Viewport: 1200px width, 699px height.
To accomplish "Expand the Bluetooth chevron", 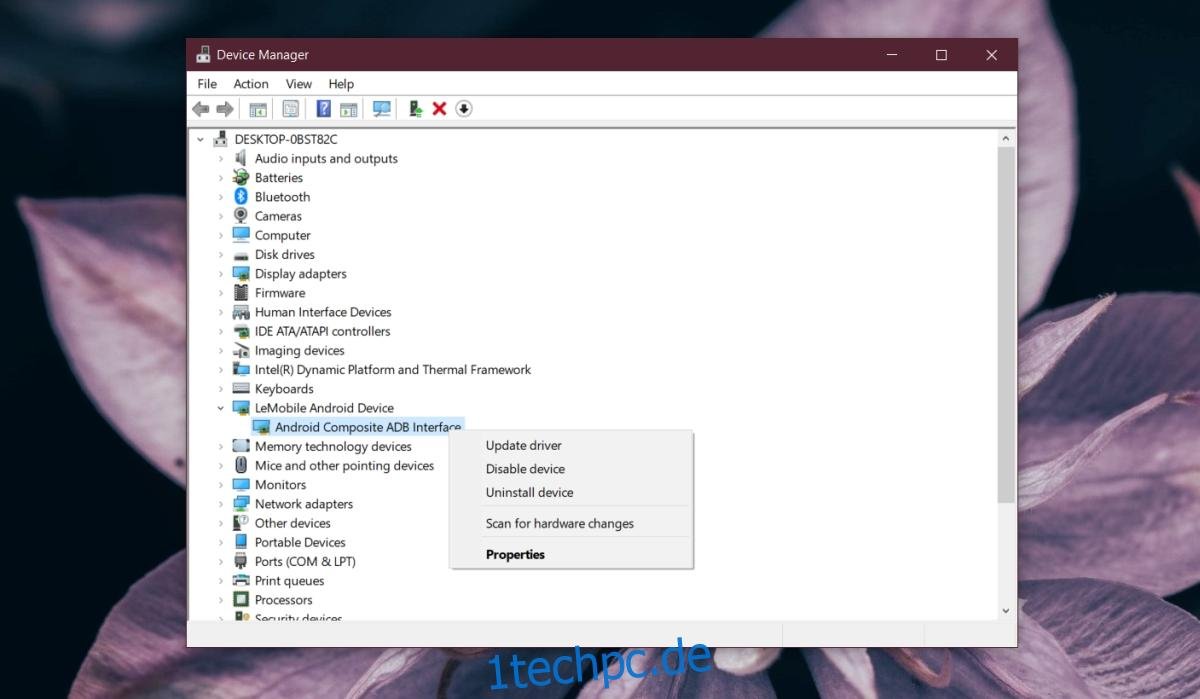I will pos(221,197).
